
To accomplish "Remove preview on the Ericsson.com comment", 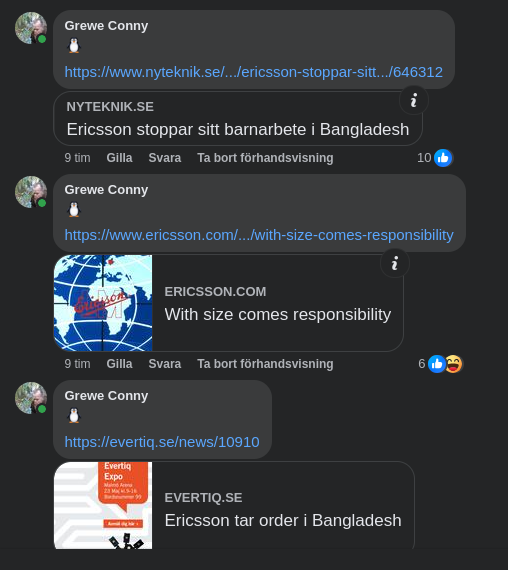I will (265, 364).
